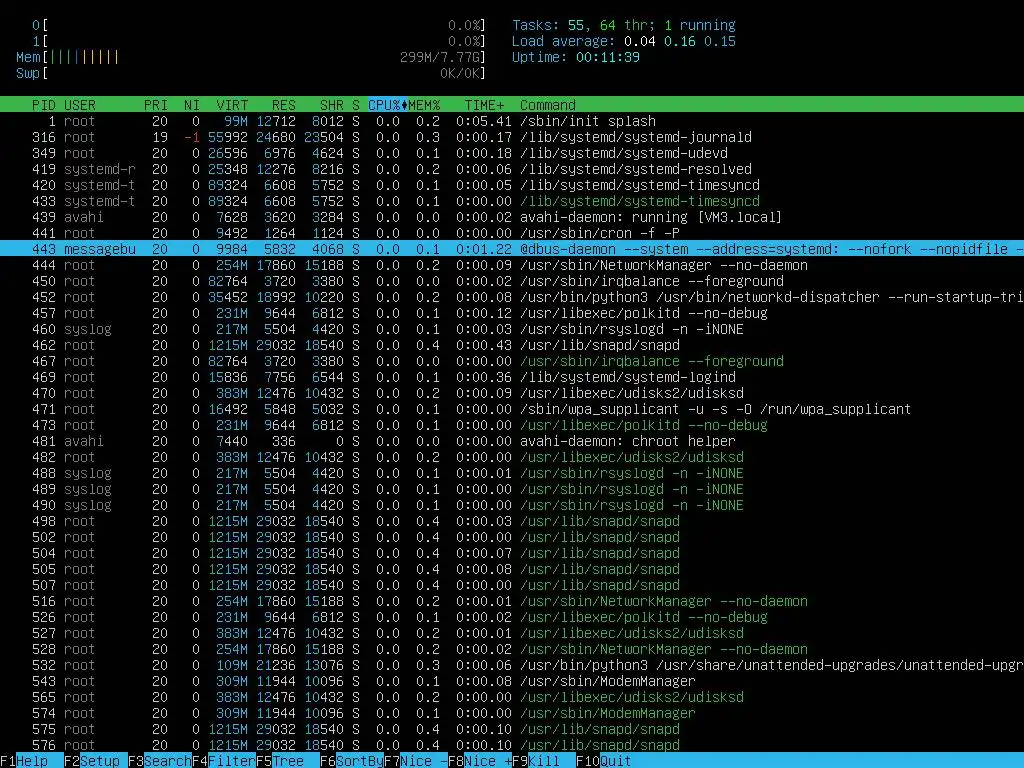Sort by the SHR column header
Viewport: 1024px width, 768px height.
332,105
